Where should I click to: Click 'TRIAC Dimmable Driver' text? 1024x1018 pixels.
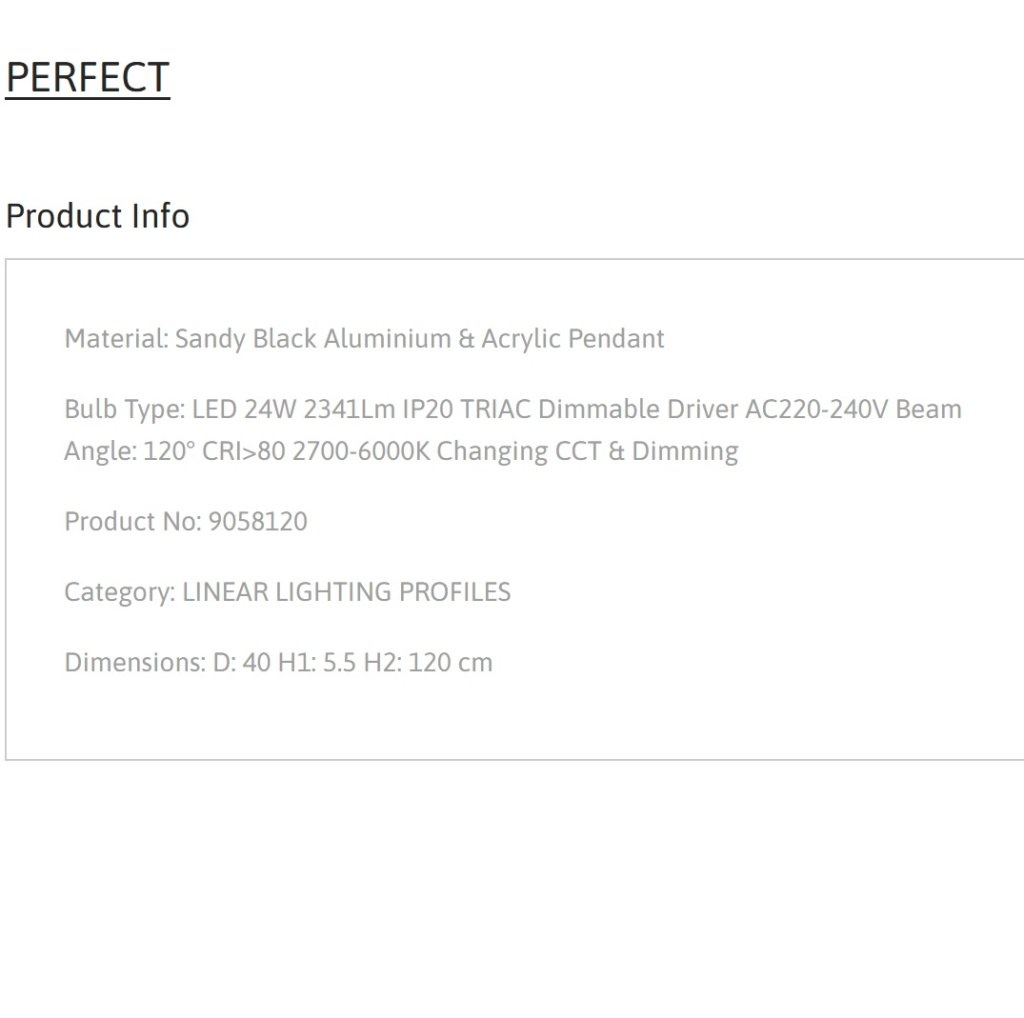600,409
